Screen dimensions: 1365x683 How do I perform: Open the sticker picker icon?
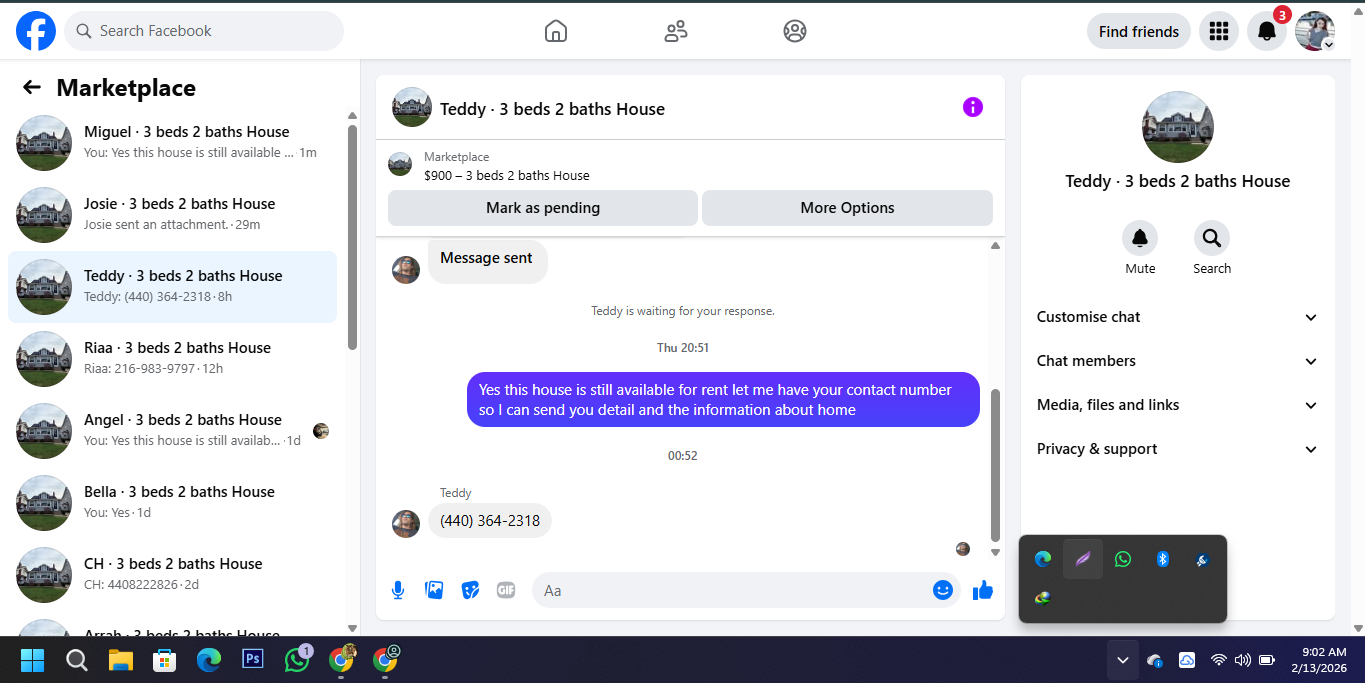point(470,590)
